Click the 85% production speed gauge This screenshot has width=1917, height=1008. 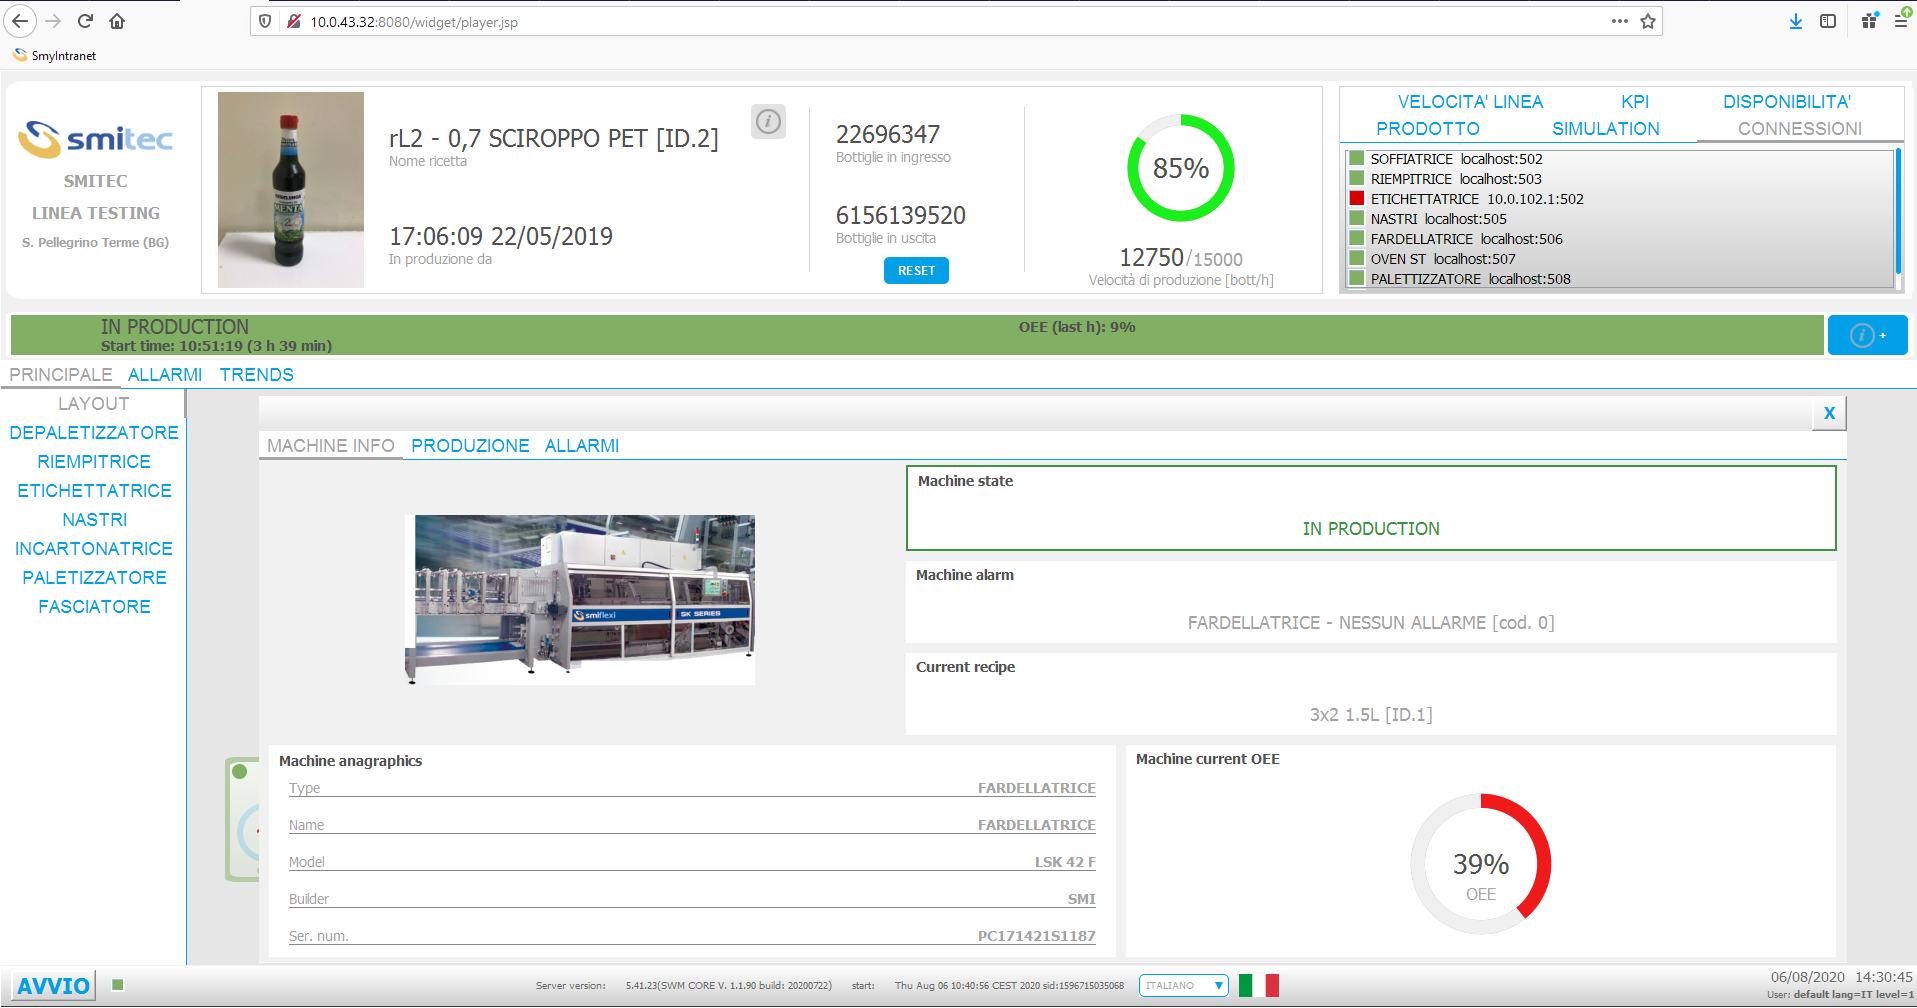point(1181,168)
